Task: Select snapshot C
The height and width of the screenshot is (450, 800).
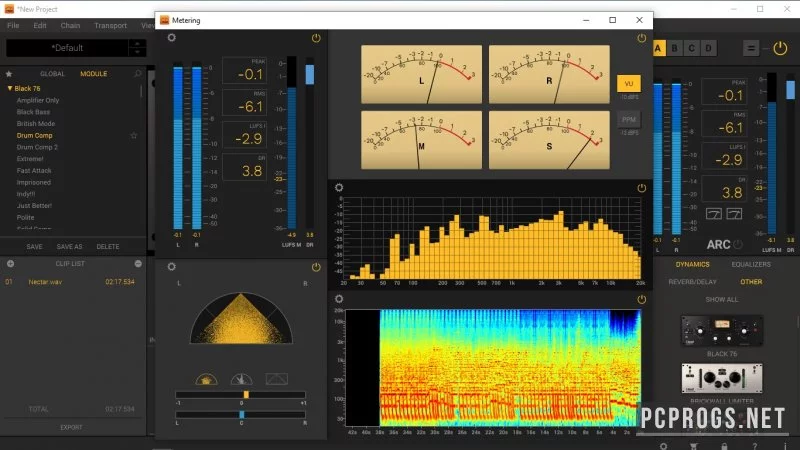Action: click(x=691, y=48)
